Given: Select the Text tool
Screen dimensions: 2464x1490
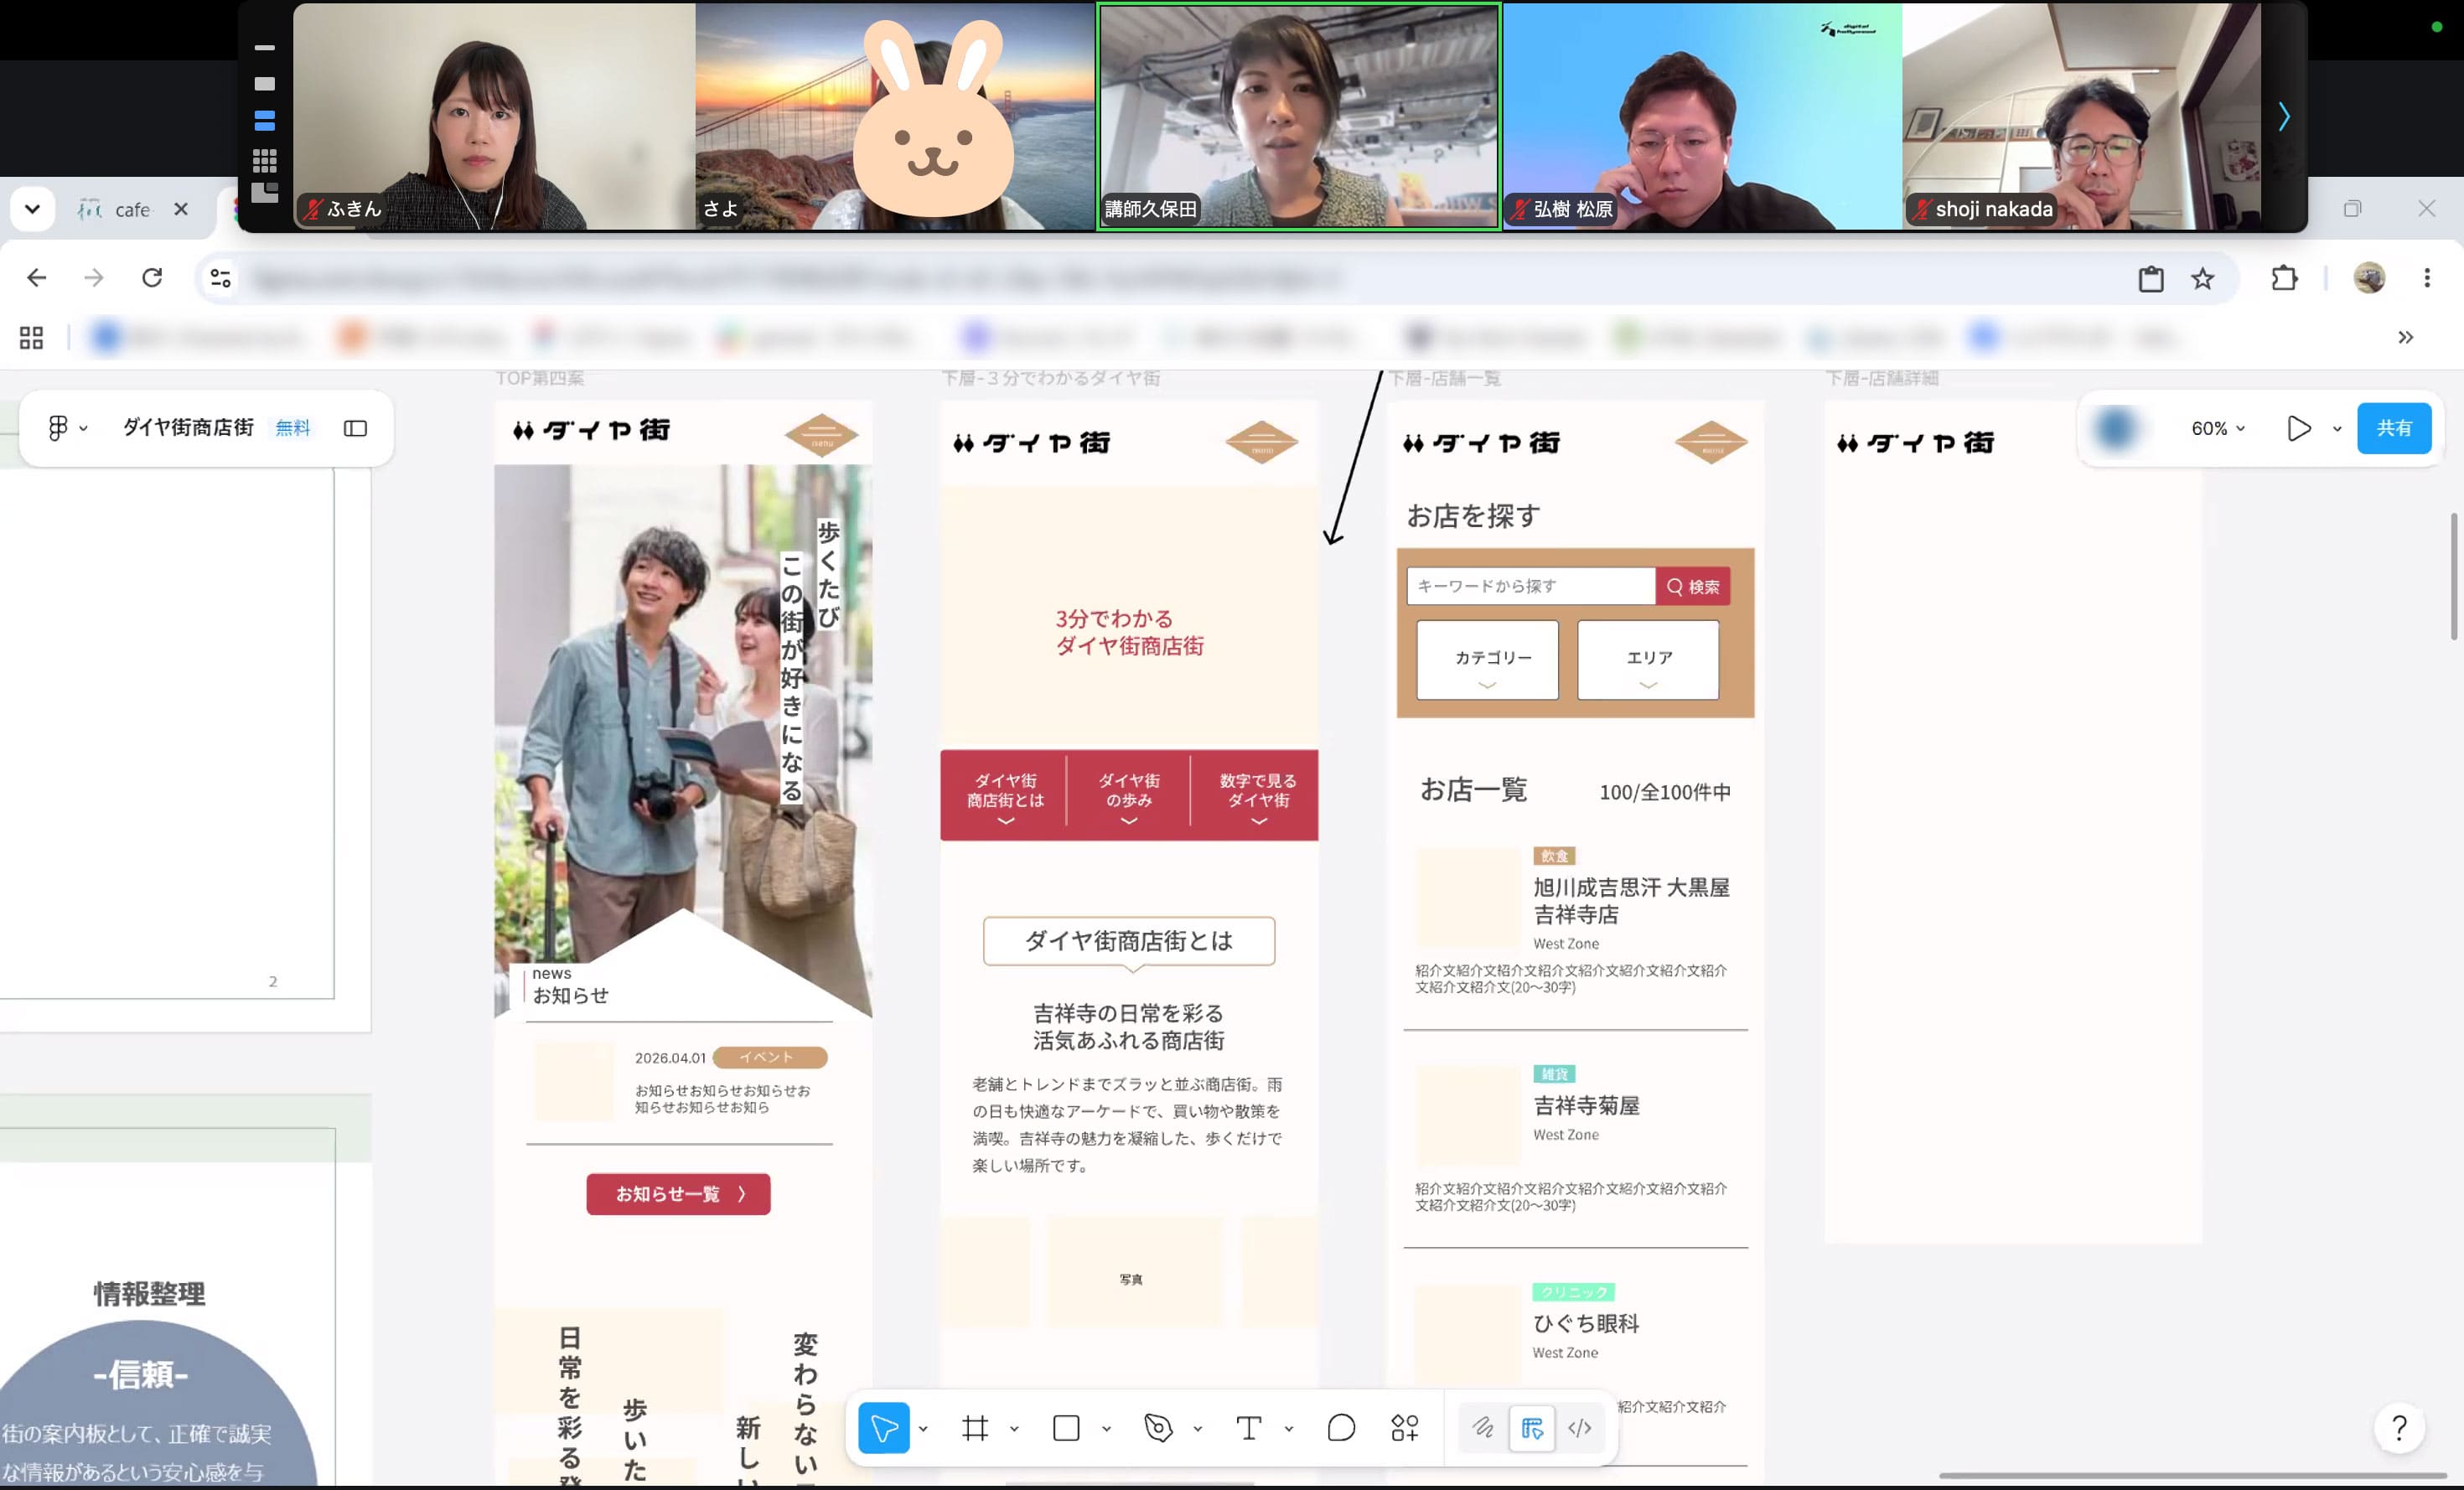Looking at the screenshot, I should [x=1249, y=1428].
